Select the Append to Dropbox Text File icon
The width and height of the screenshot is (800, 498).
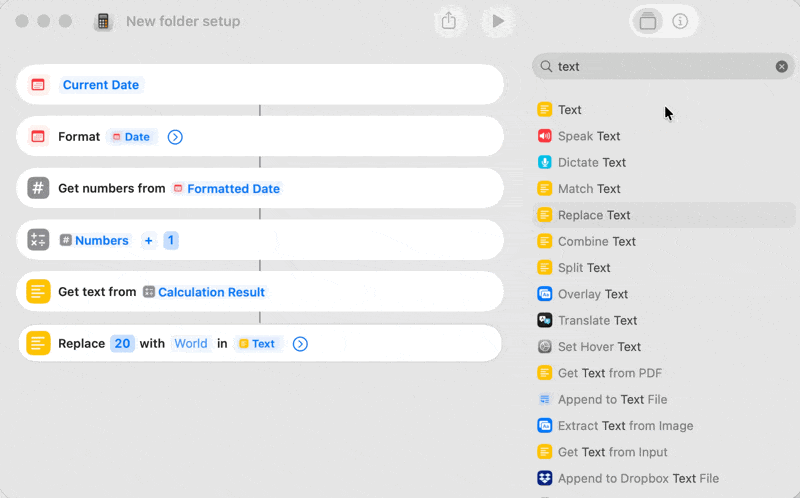click(544, 478)
